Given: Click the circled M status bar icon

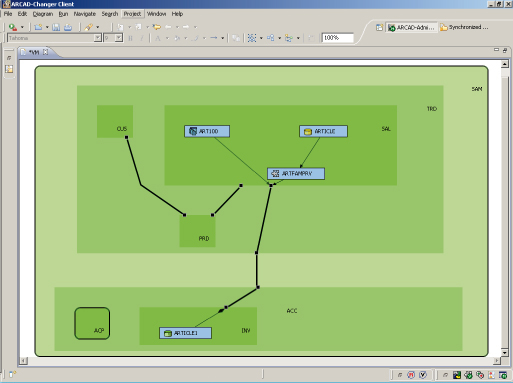Looking at the screenshot, I should (411, 375).
